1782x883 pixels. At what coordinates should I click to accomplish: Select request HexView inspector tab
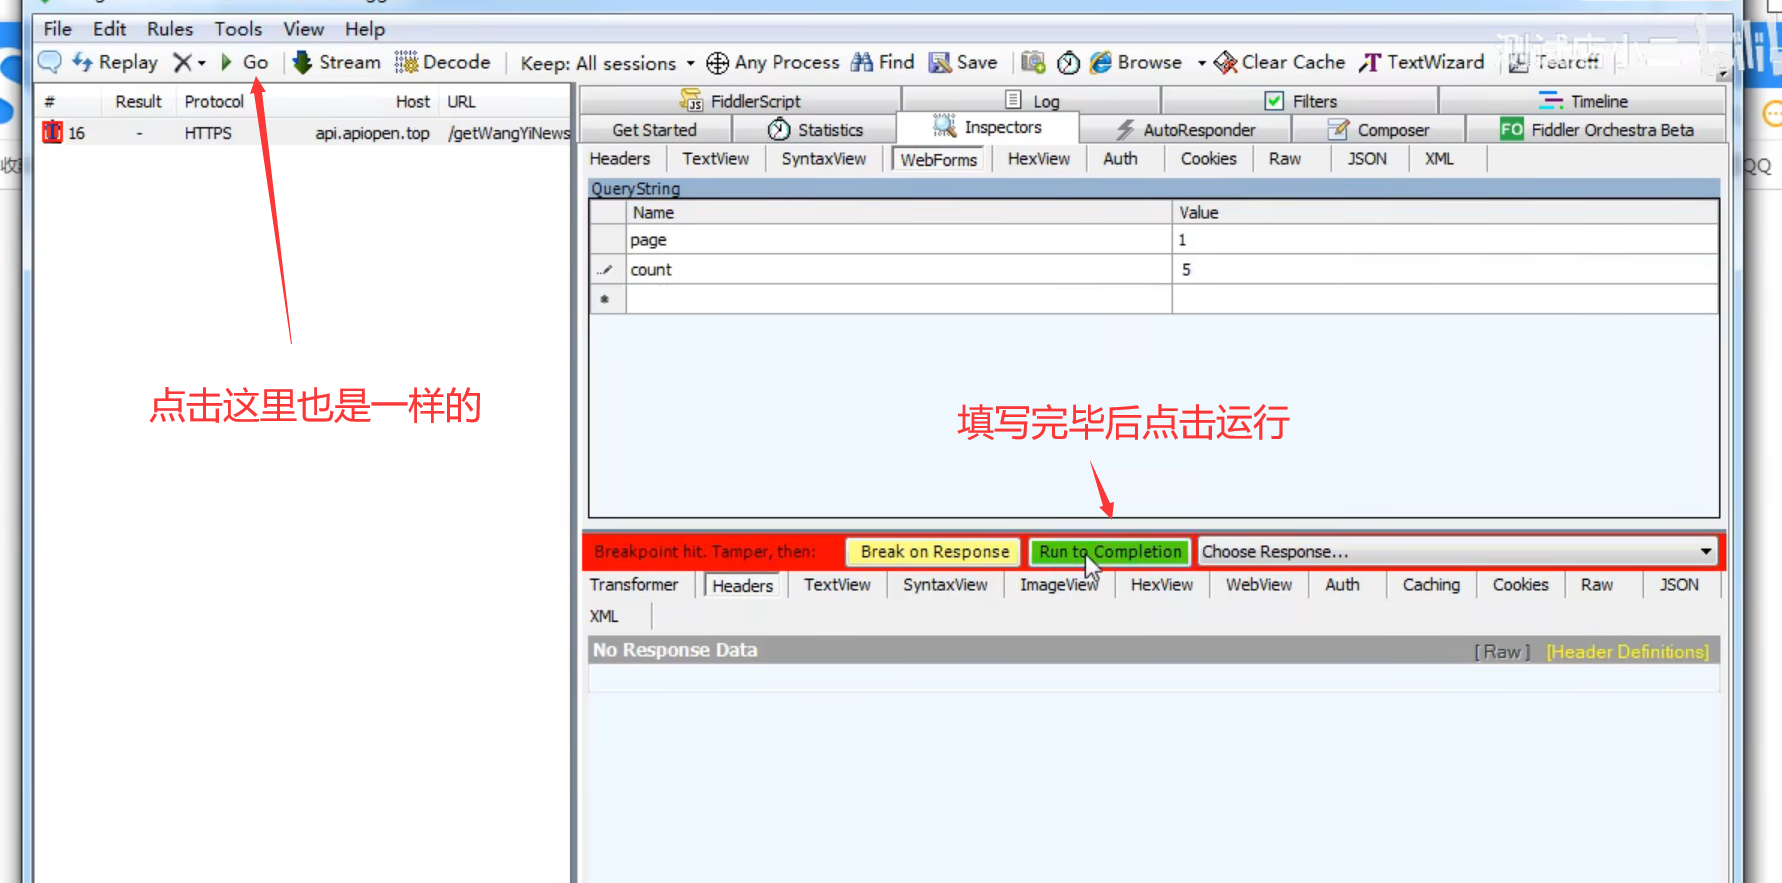click(x=1038, y=159)
